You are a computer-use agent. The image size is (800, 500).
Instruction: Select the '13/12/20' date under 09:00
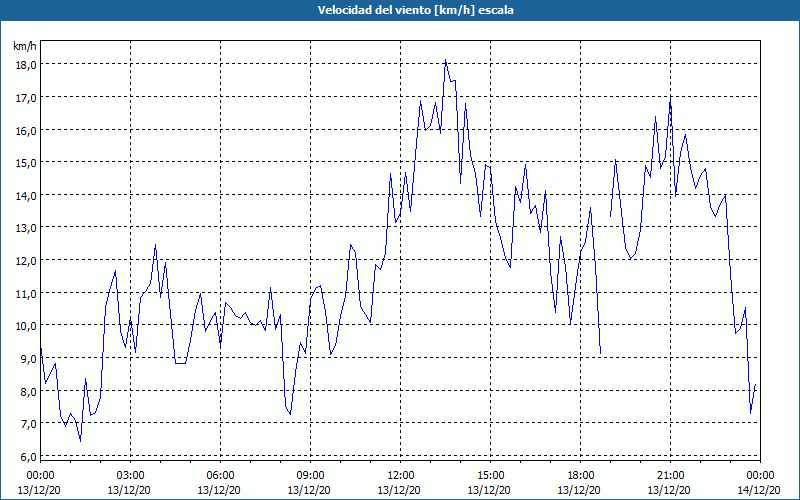[x=309, y=490]
